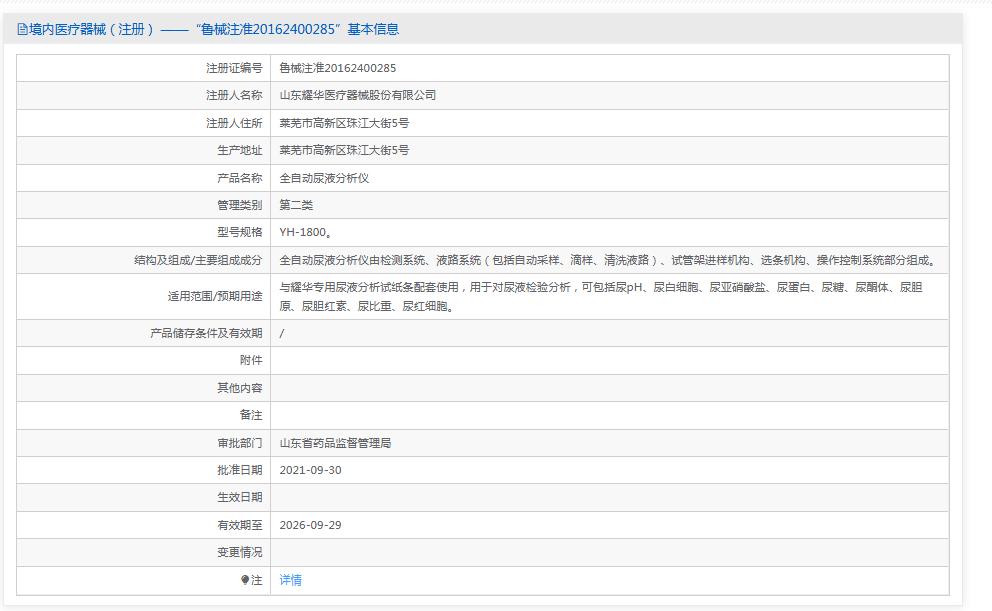
Task: Select address value in the 生产地址 row
Action: click(x=344, y=150)
